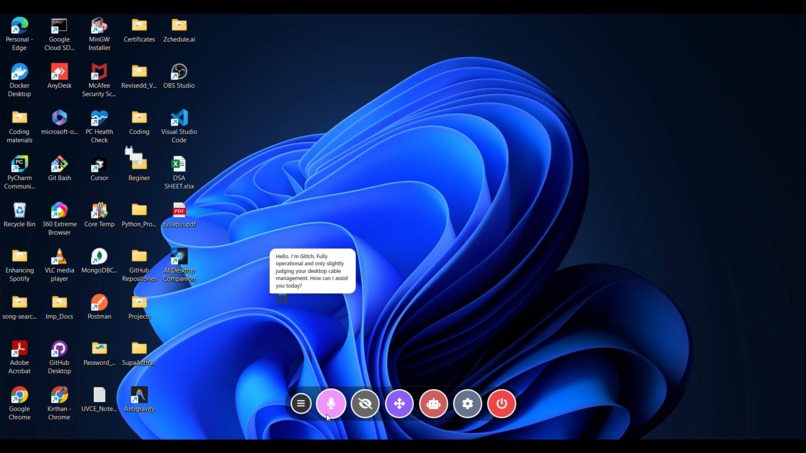806x453 pixels.
Task: Select the AnyDesk shortcut
Action: (59, 76)
